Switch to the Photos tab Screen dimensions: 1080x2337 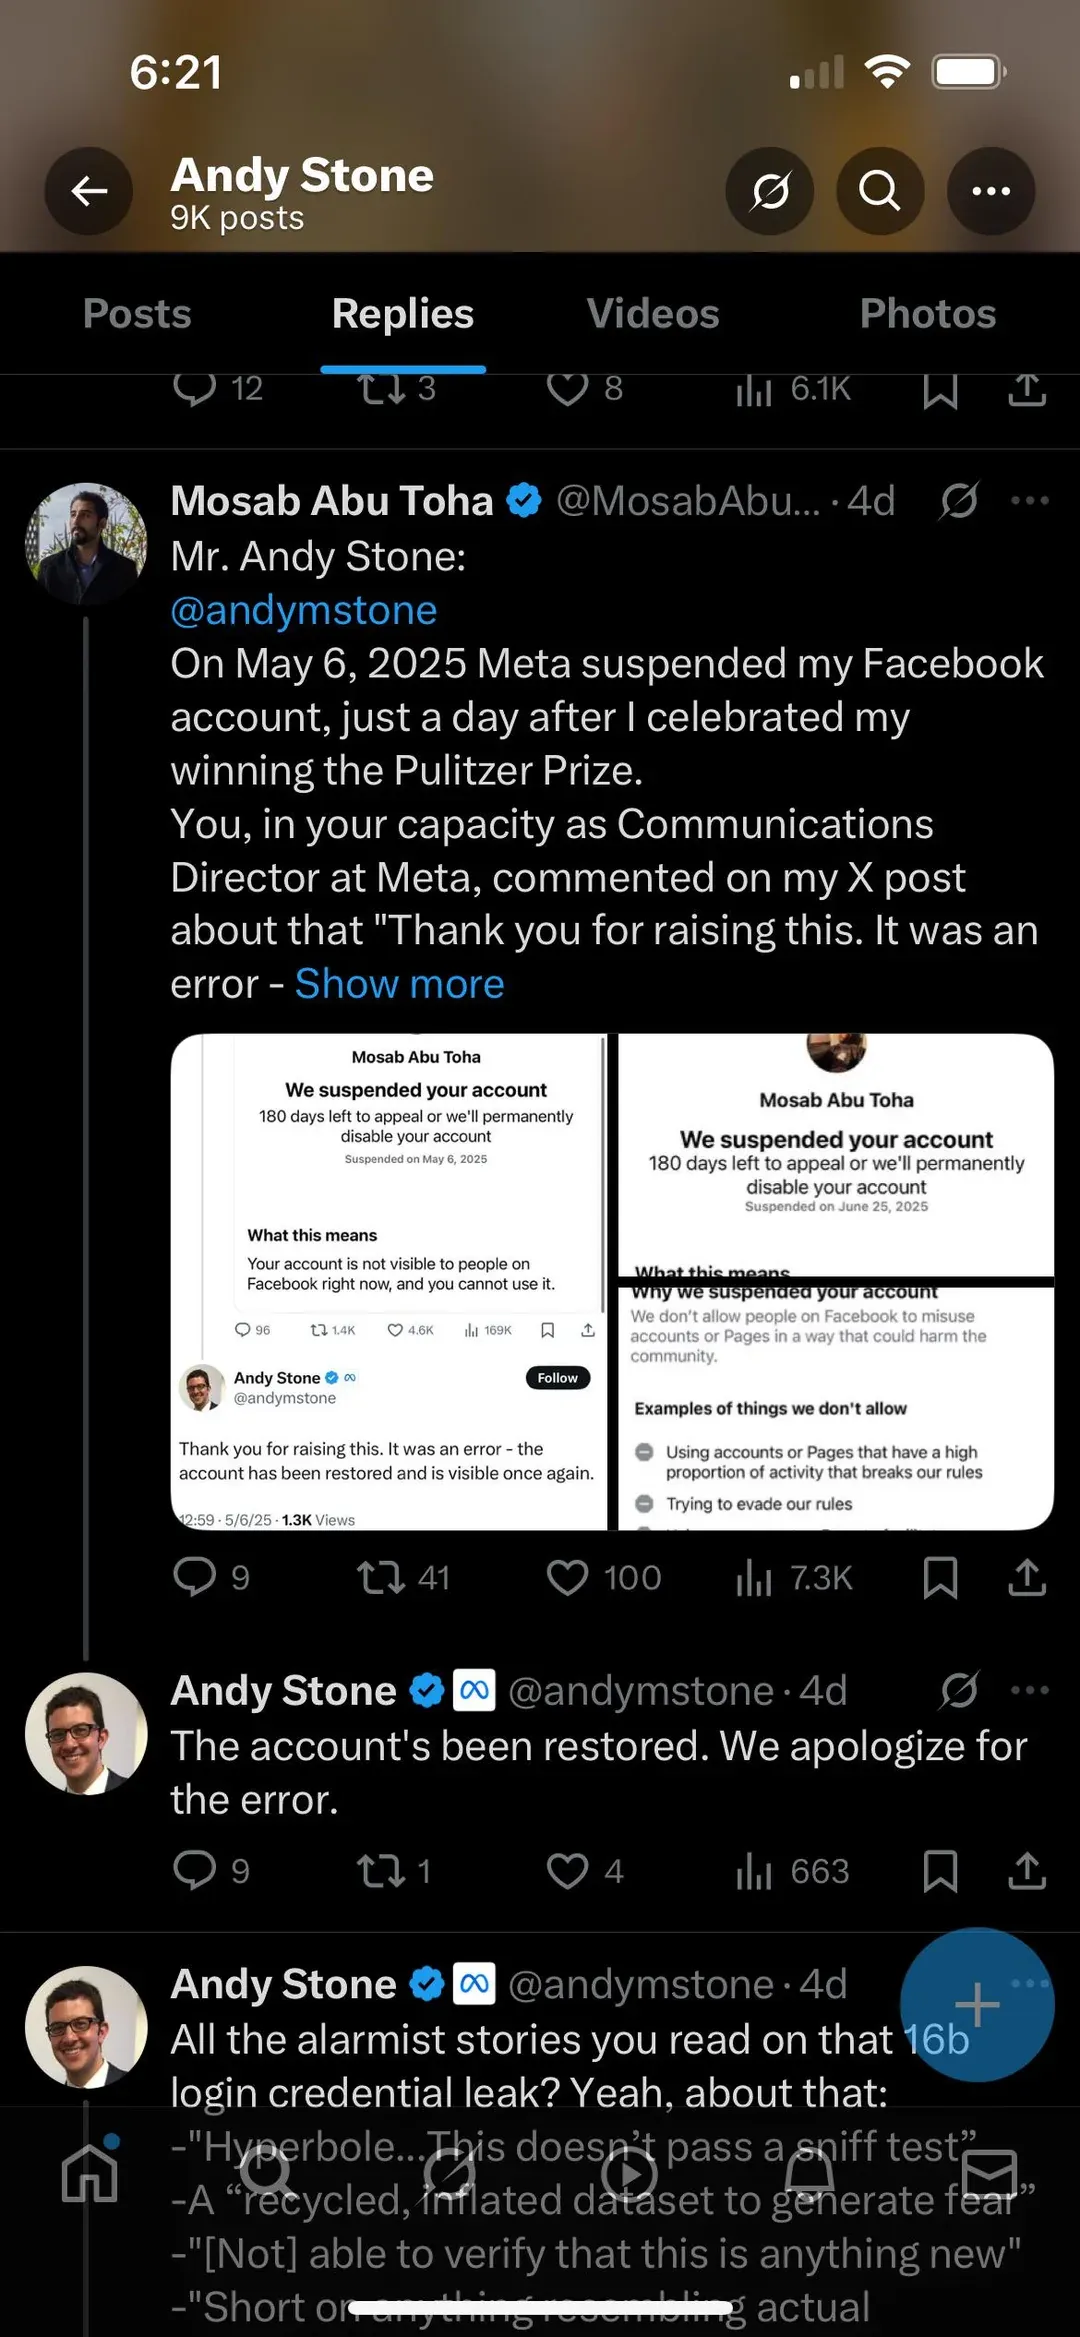pos(927,313)
